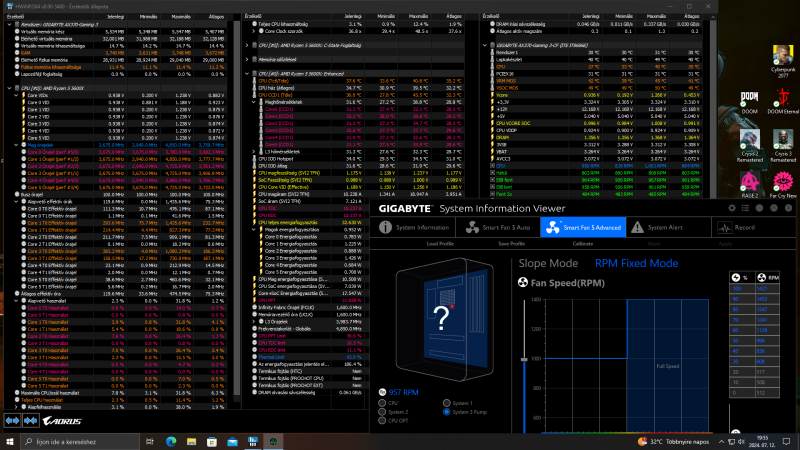Open the settings gear in System Information Viewer

pos(732,208)
